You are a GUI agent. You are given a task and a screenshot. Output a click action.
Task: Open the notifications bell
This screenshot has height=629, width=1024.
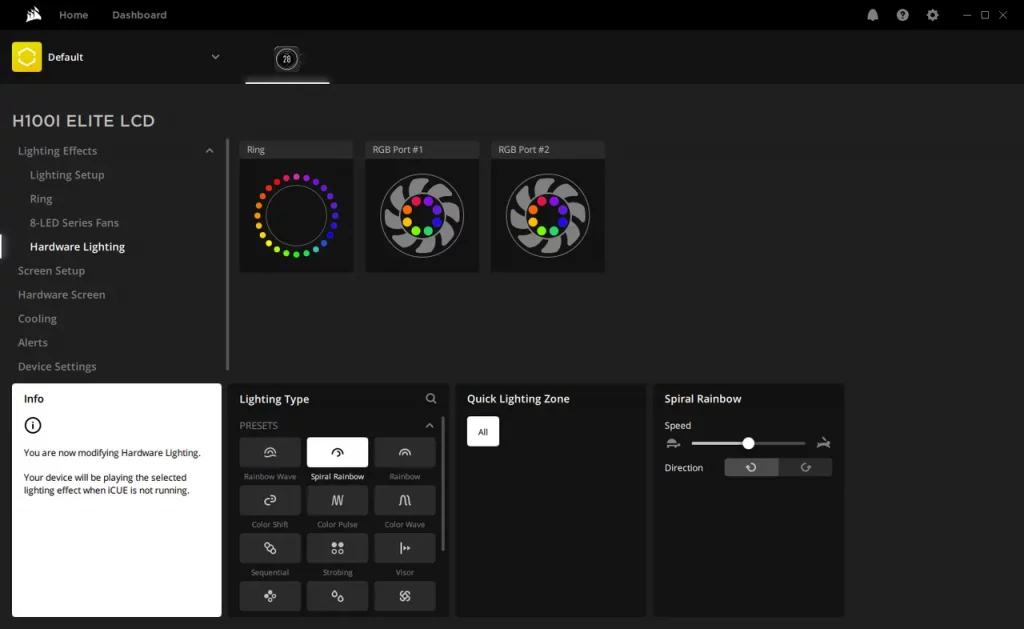coord(872,15)
